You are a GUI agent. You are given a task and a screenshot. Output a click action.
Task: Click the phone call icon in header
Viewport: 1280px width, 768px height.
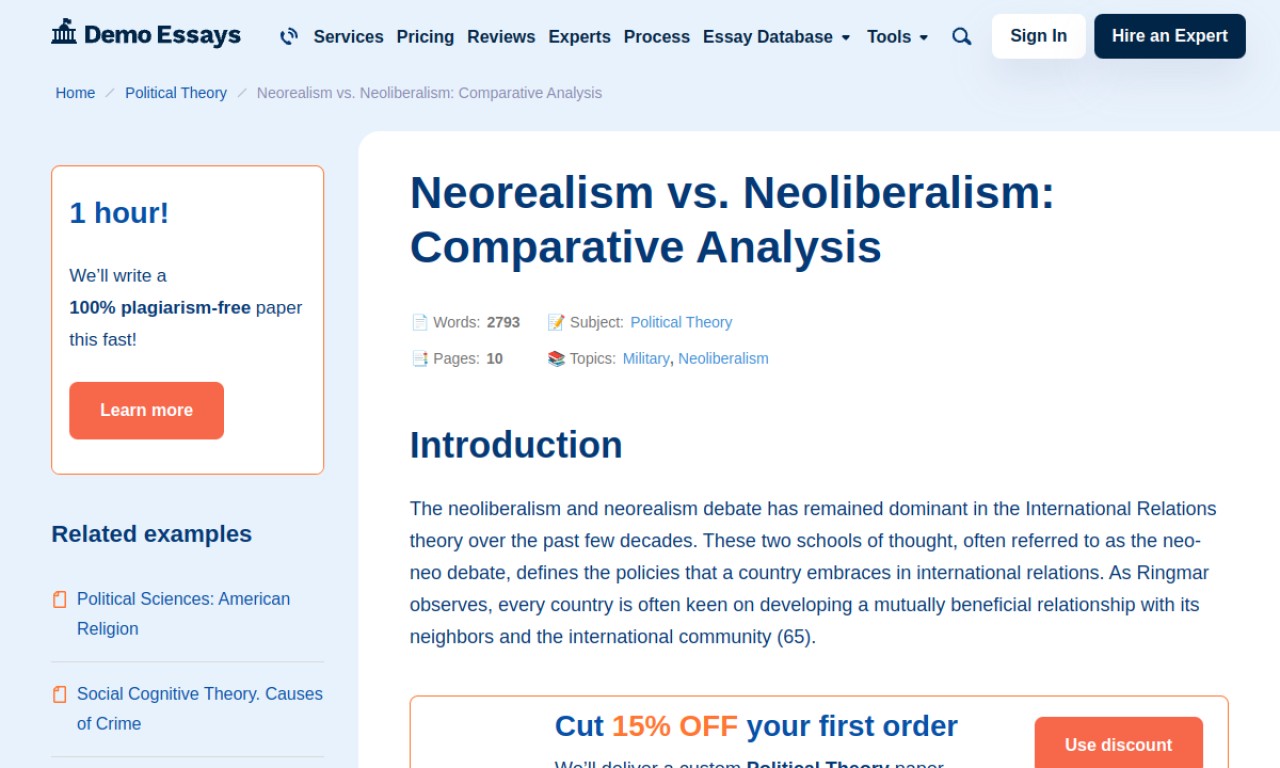[289, 36]
